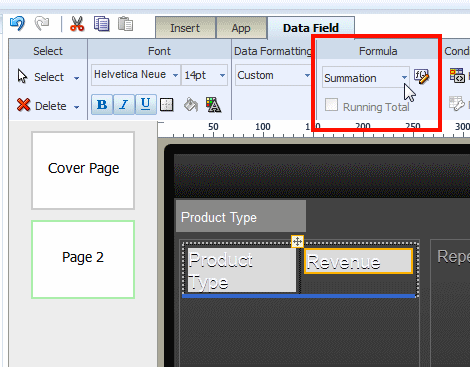
Task: Toggle Underline formatting
Action: [145, 105]
